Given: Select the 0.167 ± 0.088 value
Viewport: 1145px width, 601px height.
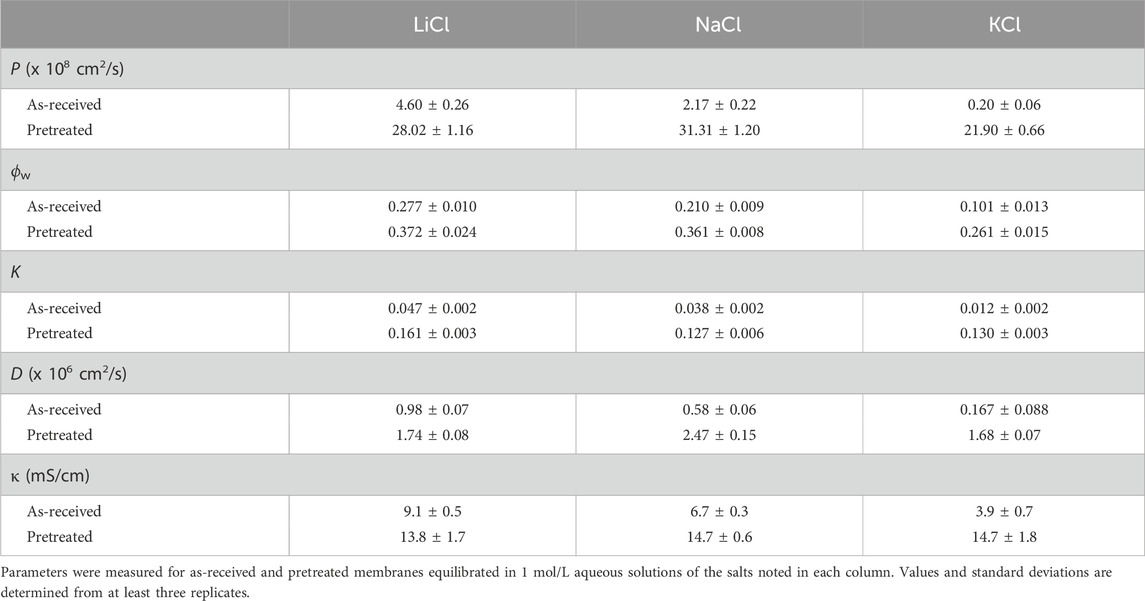Looking at the screenshot, I should point(1003,410).
